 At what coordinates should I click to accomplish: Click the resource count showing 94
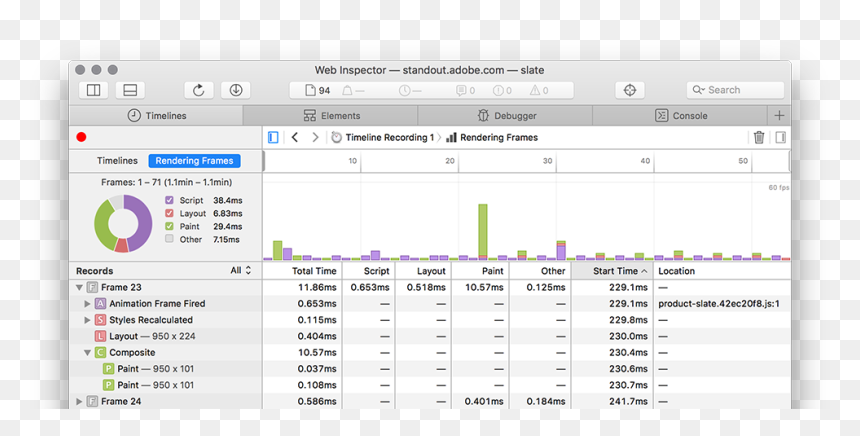tap(318, 90)
